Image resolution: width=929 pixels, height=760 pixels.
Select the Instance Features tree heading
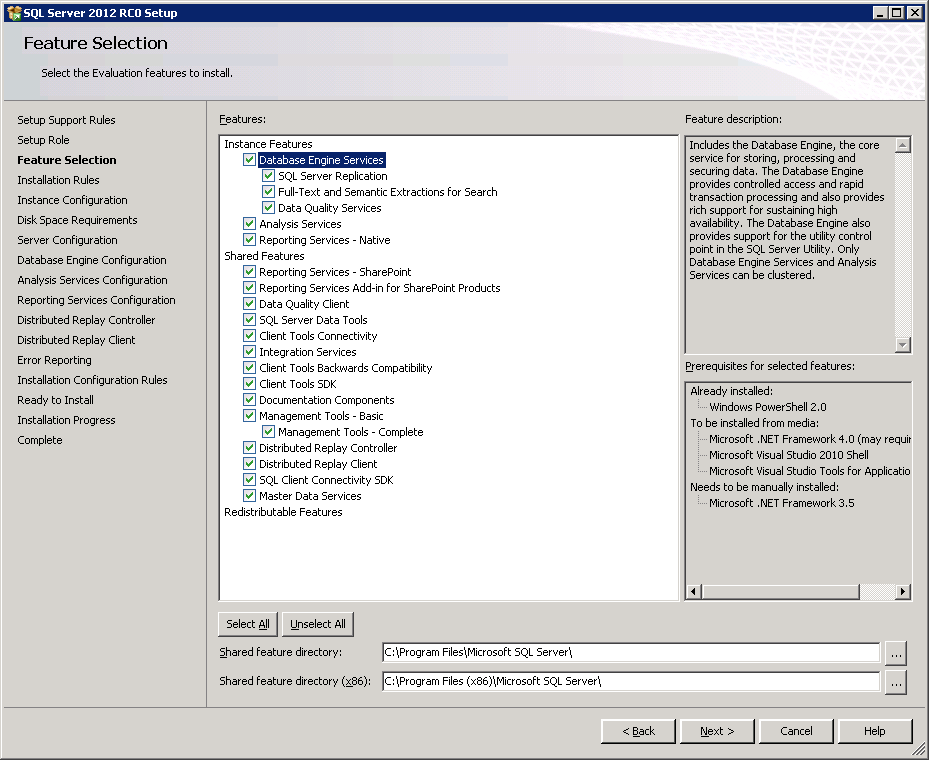[268, 144]
